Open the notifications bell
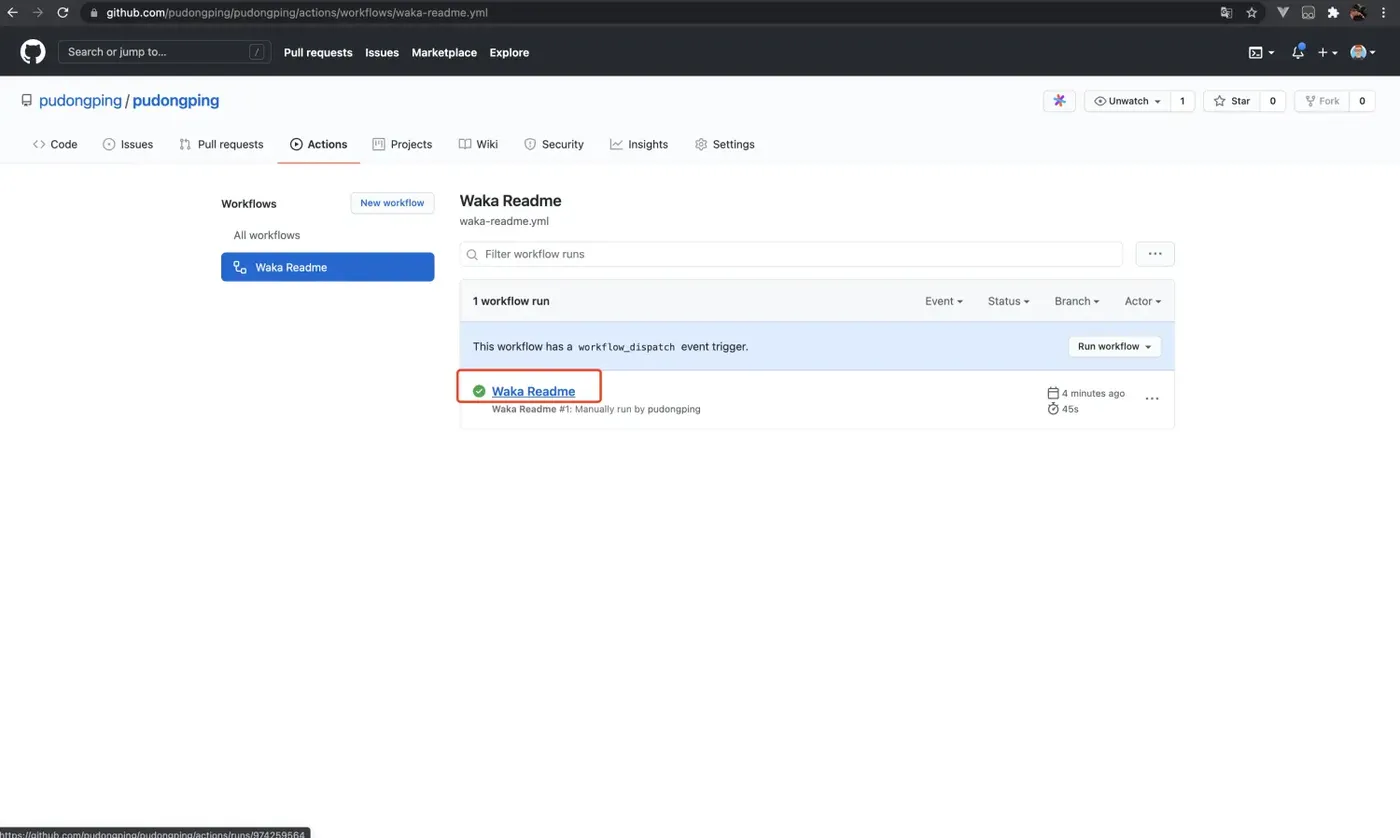Image resolution: width=1400 pixels, height=838 pixels. coord(1298,52)
